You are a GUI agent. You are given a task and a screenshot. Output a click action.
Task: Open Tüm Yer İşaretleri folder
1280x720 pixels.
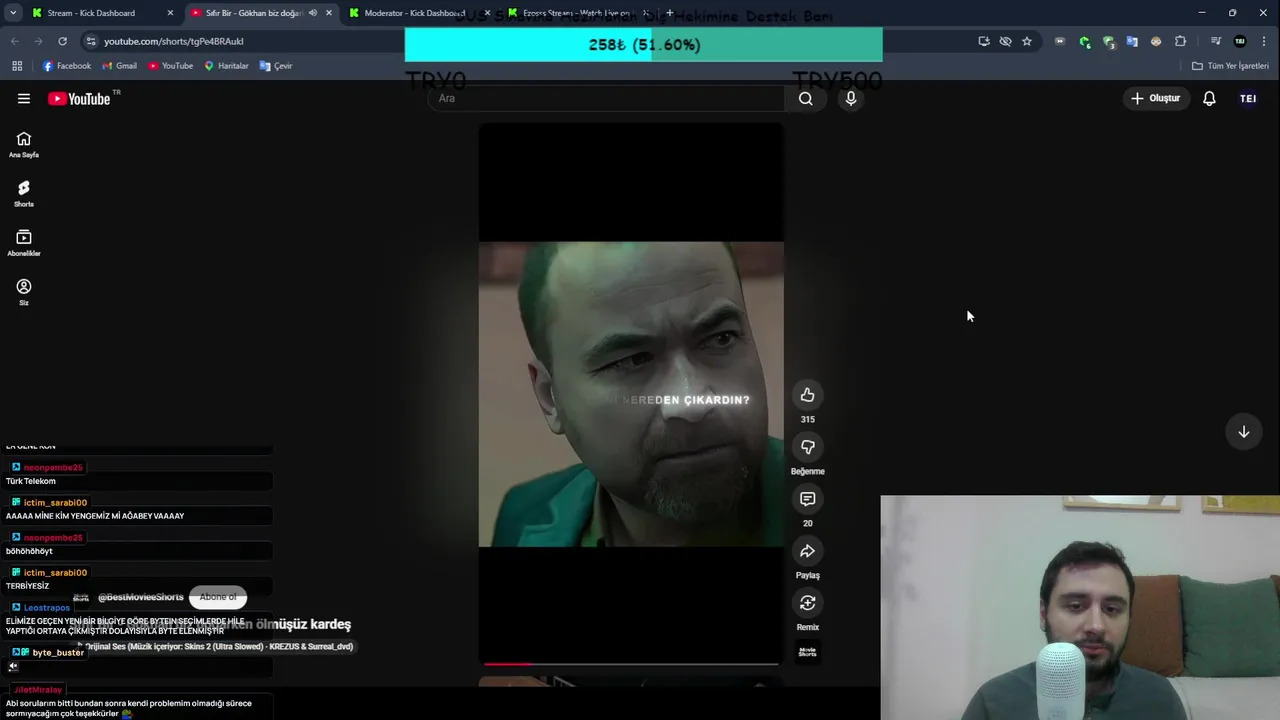pyautogui.click(x=1230, y=66)
